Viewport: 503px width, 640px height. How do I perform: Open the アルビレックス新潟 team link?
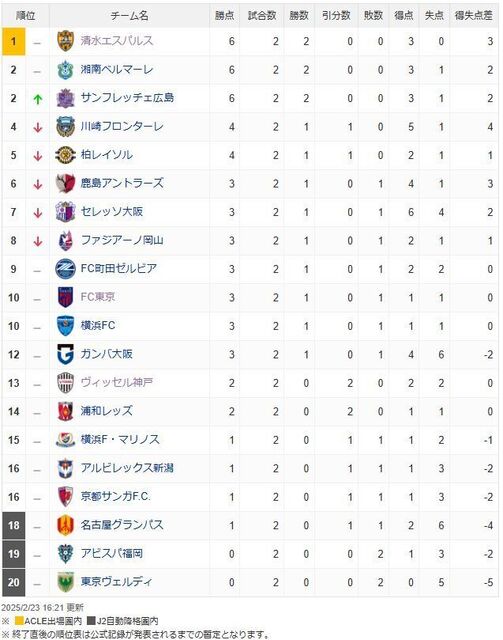(127, 468)
